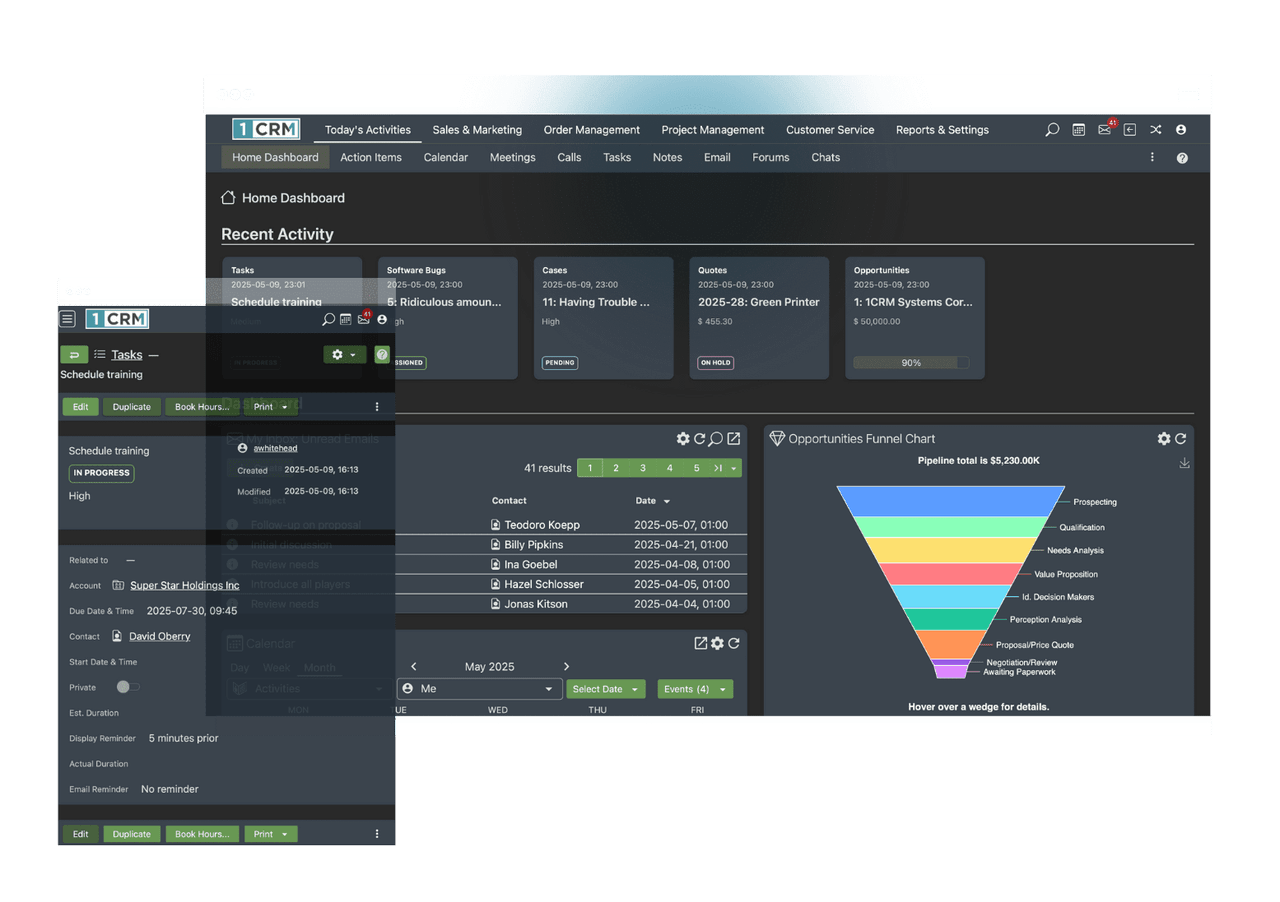Screen dimensions: 1280x902
Task: Jump to the last page of inbox results
Action: coord(717,468)
